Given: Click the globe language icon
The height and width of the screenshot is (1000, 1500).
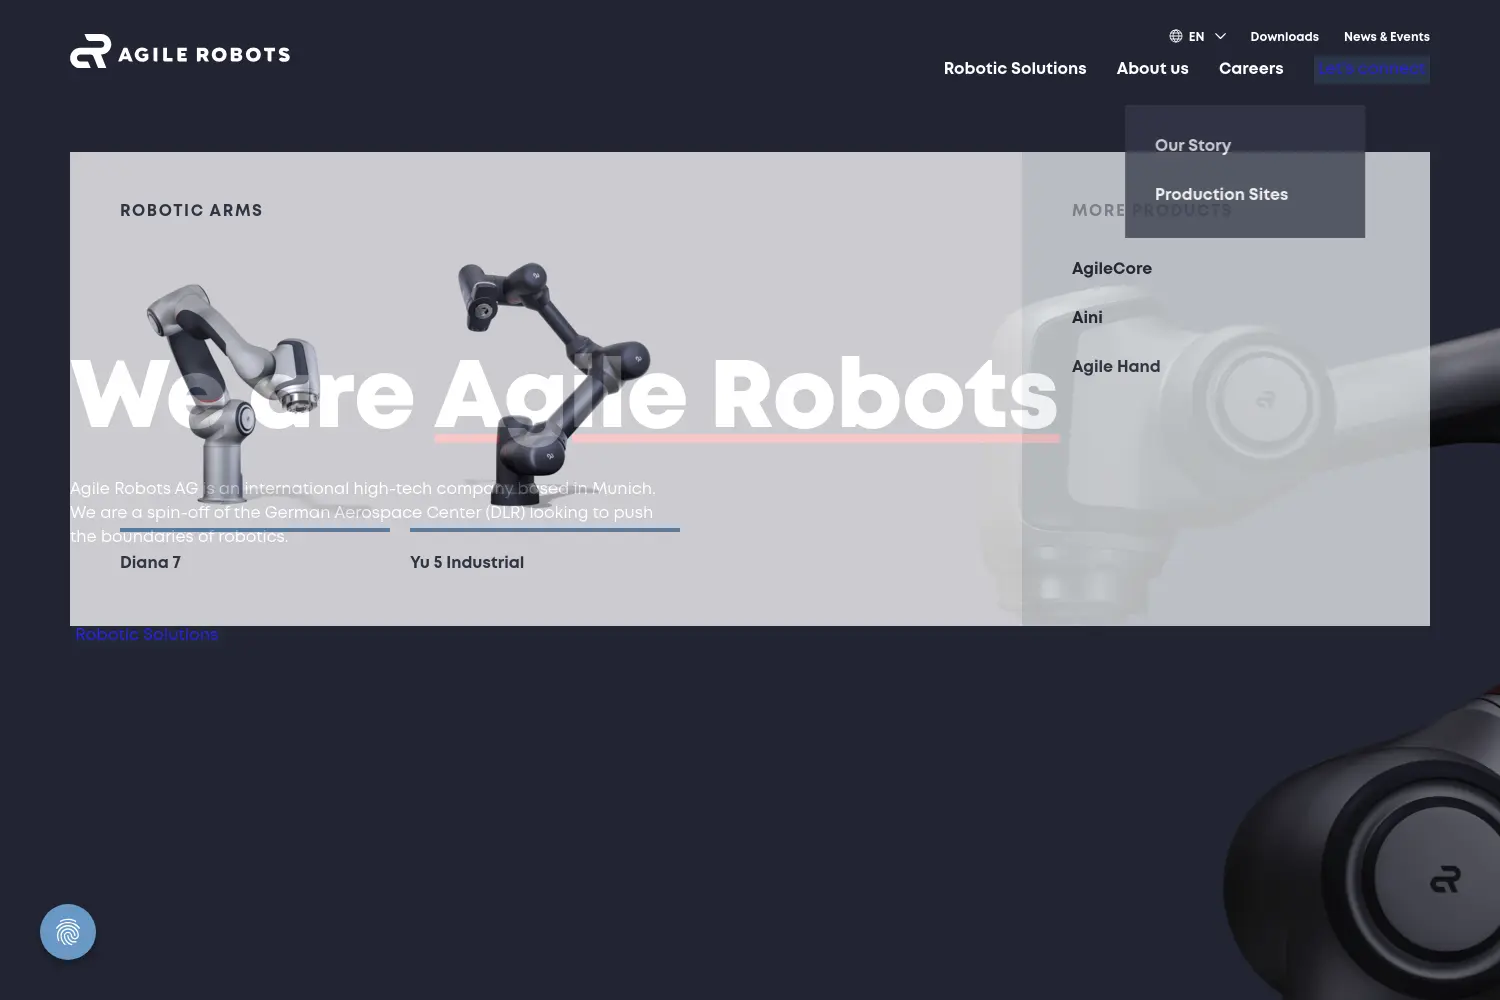Looking at the screenshot, I should (x=1176, y=36).
